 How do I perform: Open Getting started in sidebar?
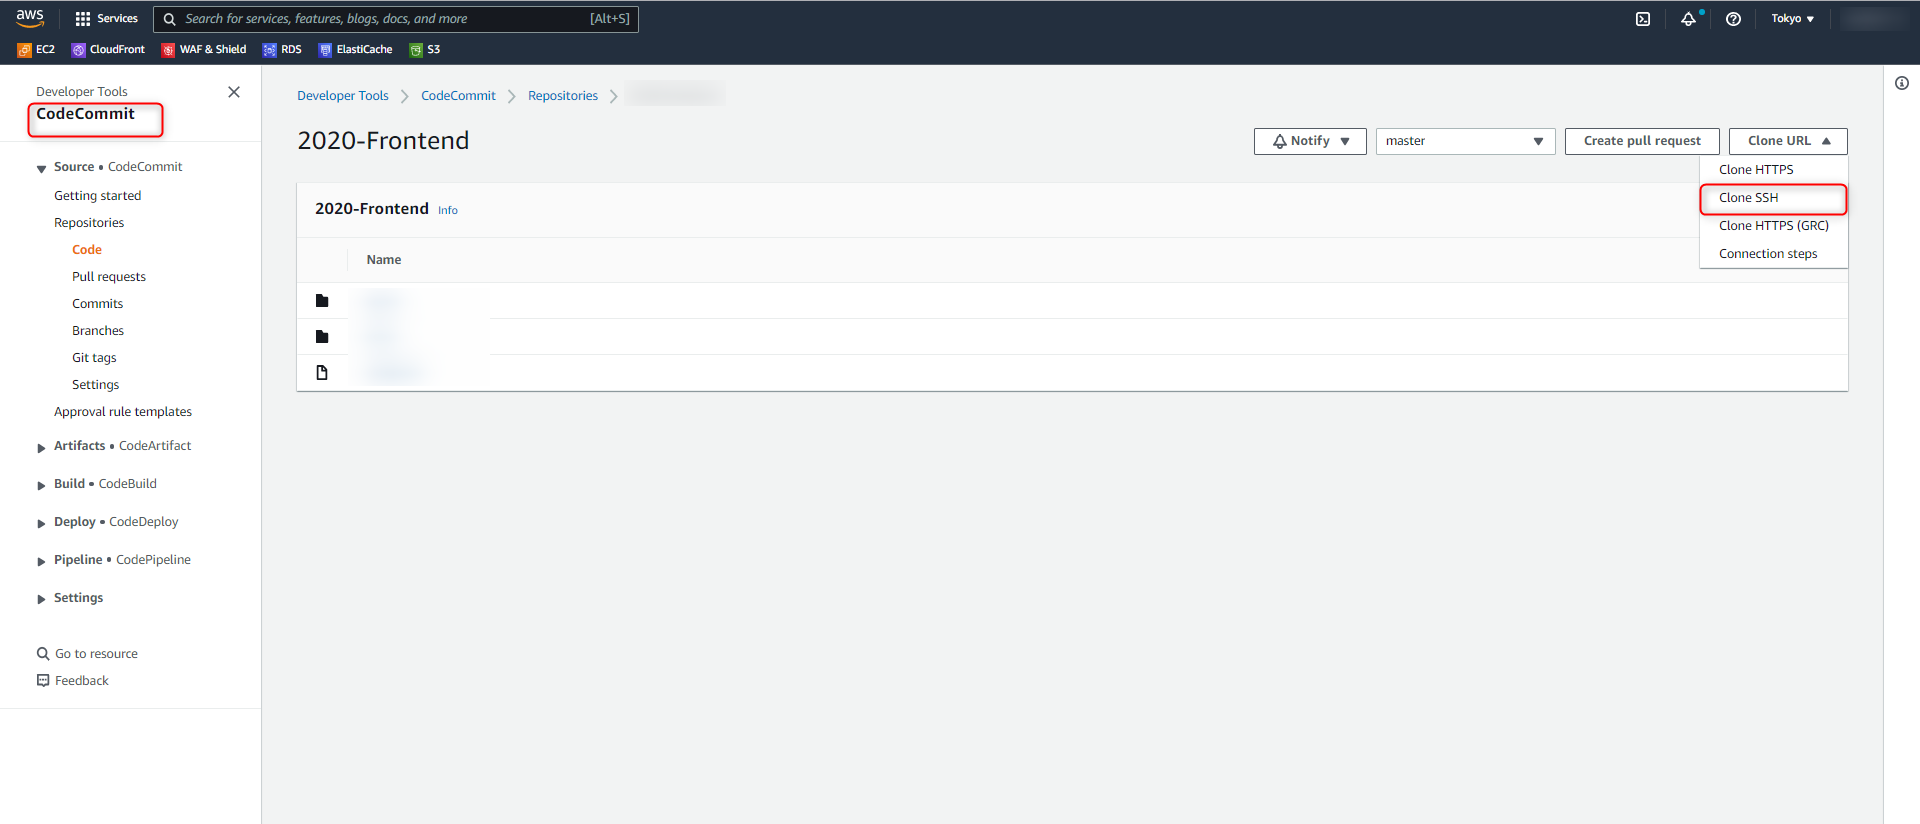point(98,196)
